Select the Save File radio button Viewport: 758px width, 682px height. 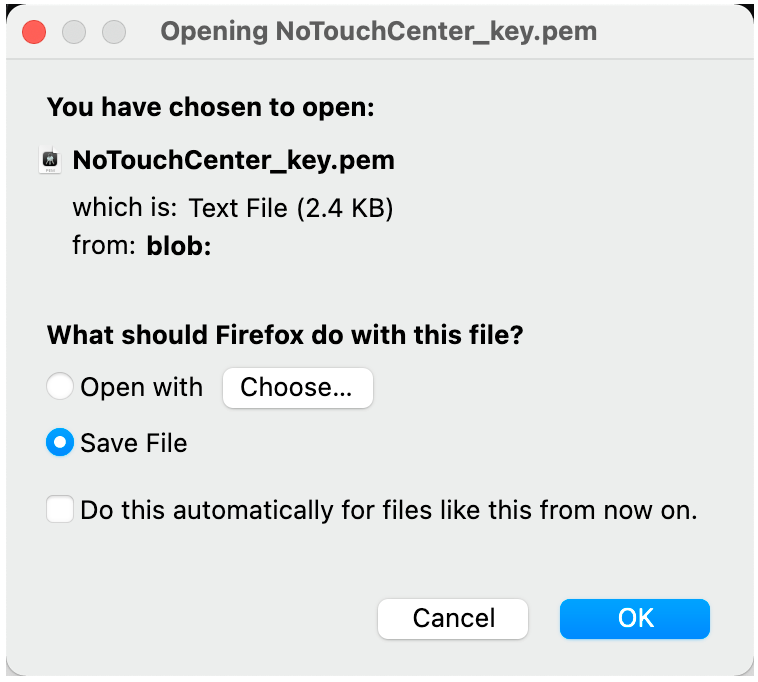(x=60, y=442)
